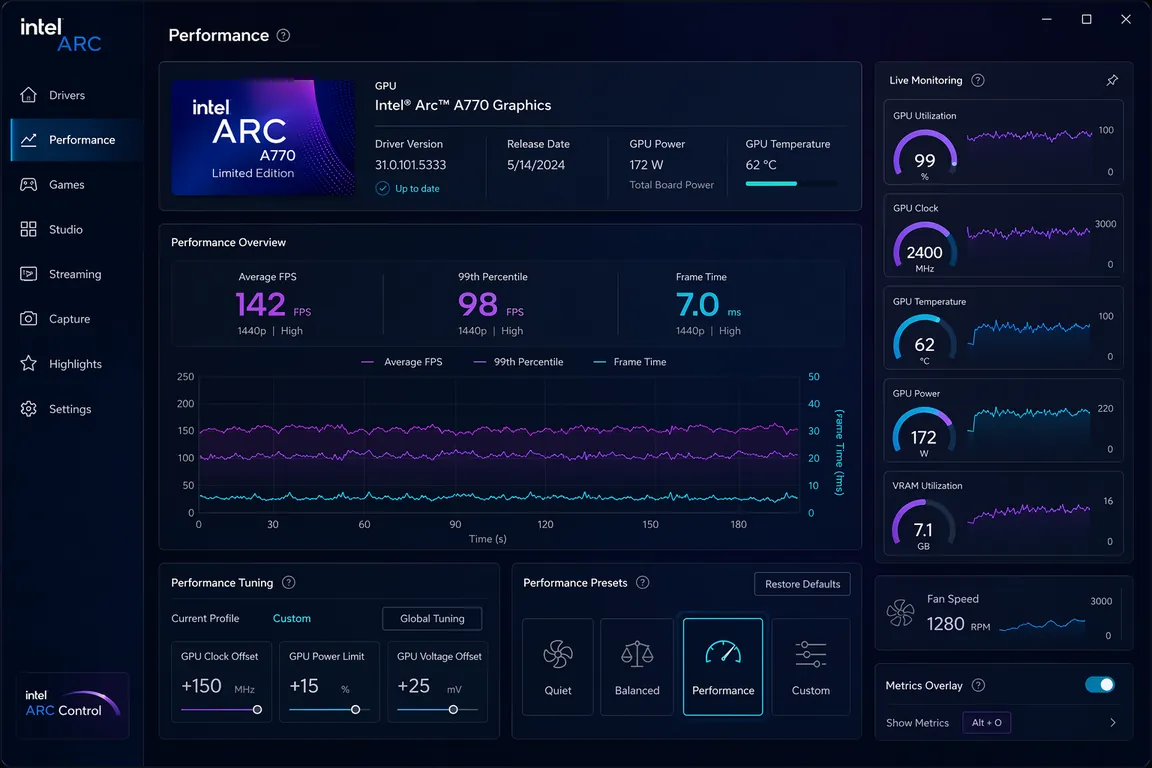Open the Drivers home icon
This screenshot has height=768, width=1152.
click(29, 95)
